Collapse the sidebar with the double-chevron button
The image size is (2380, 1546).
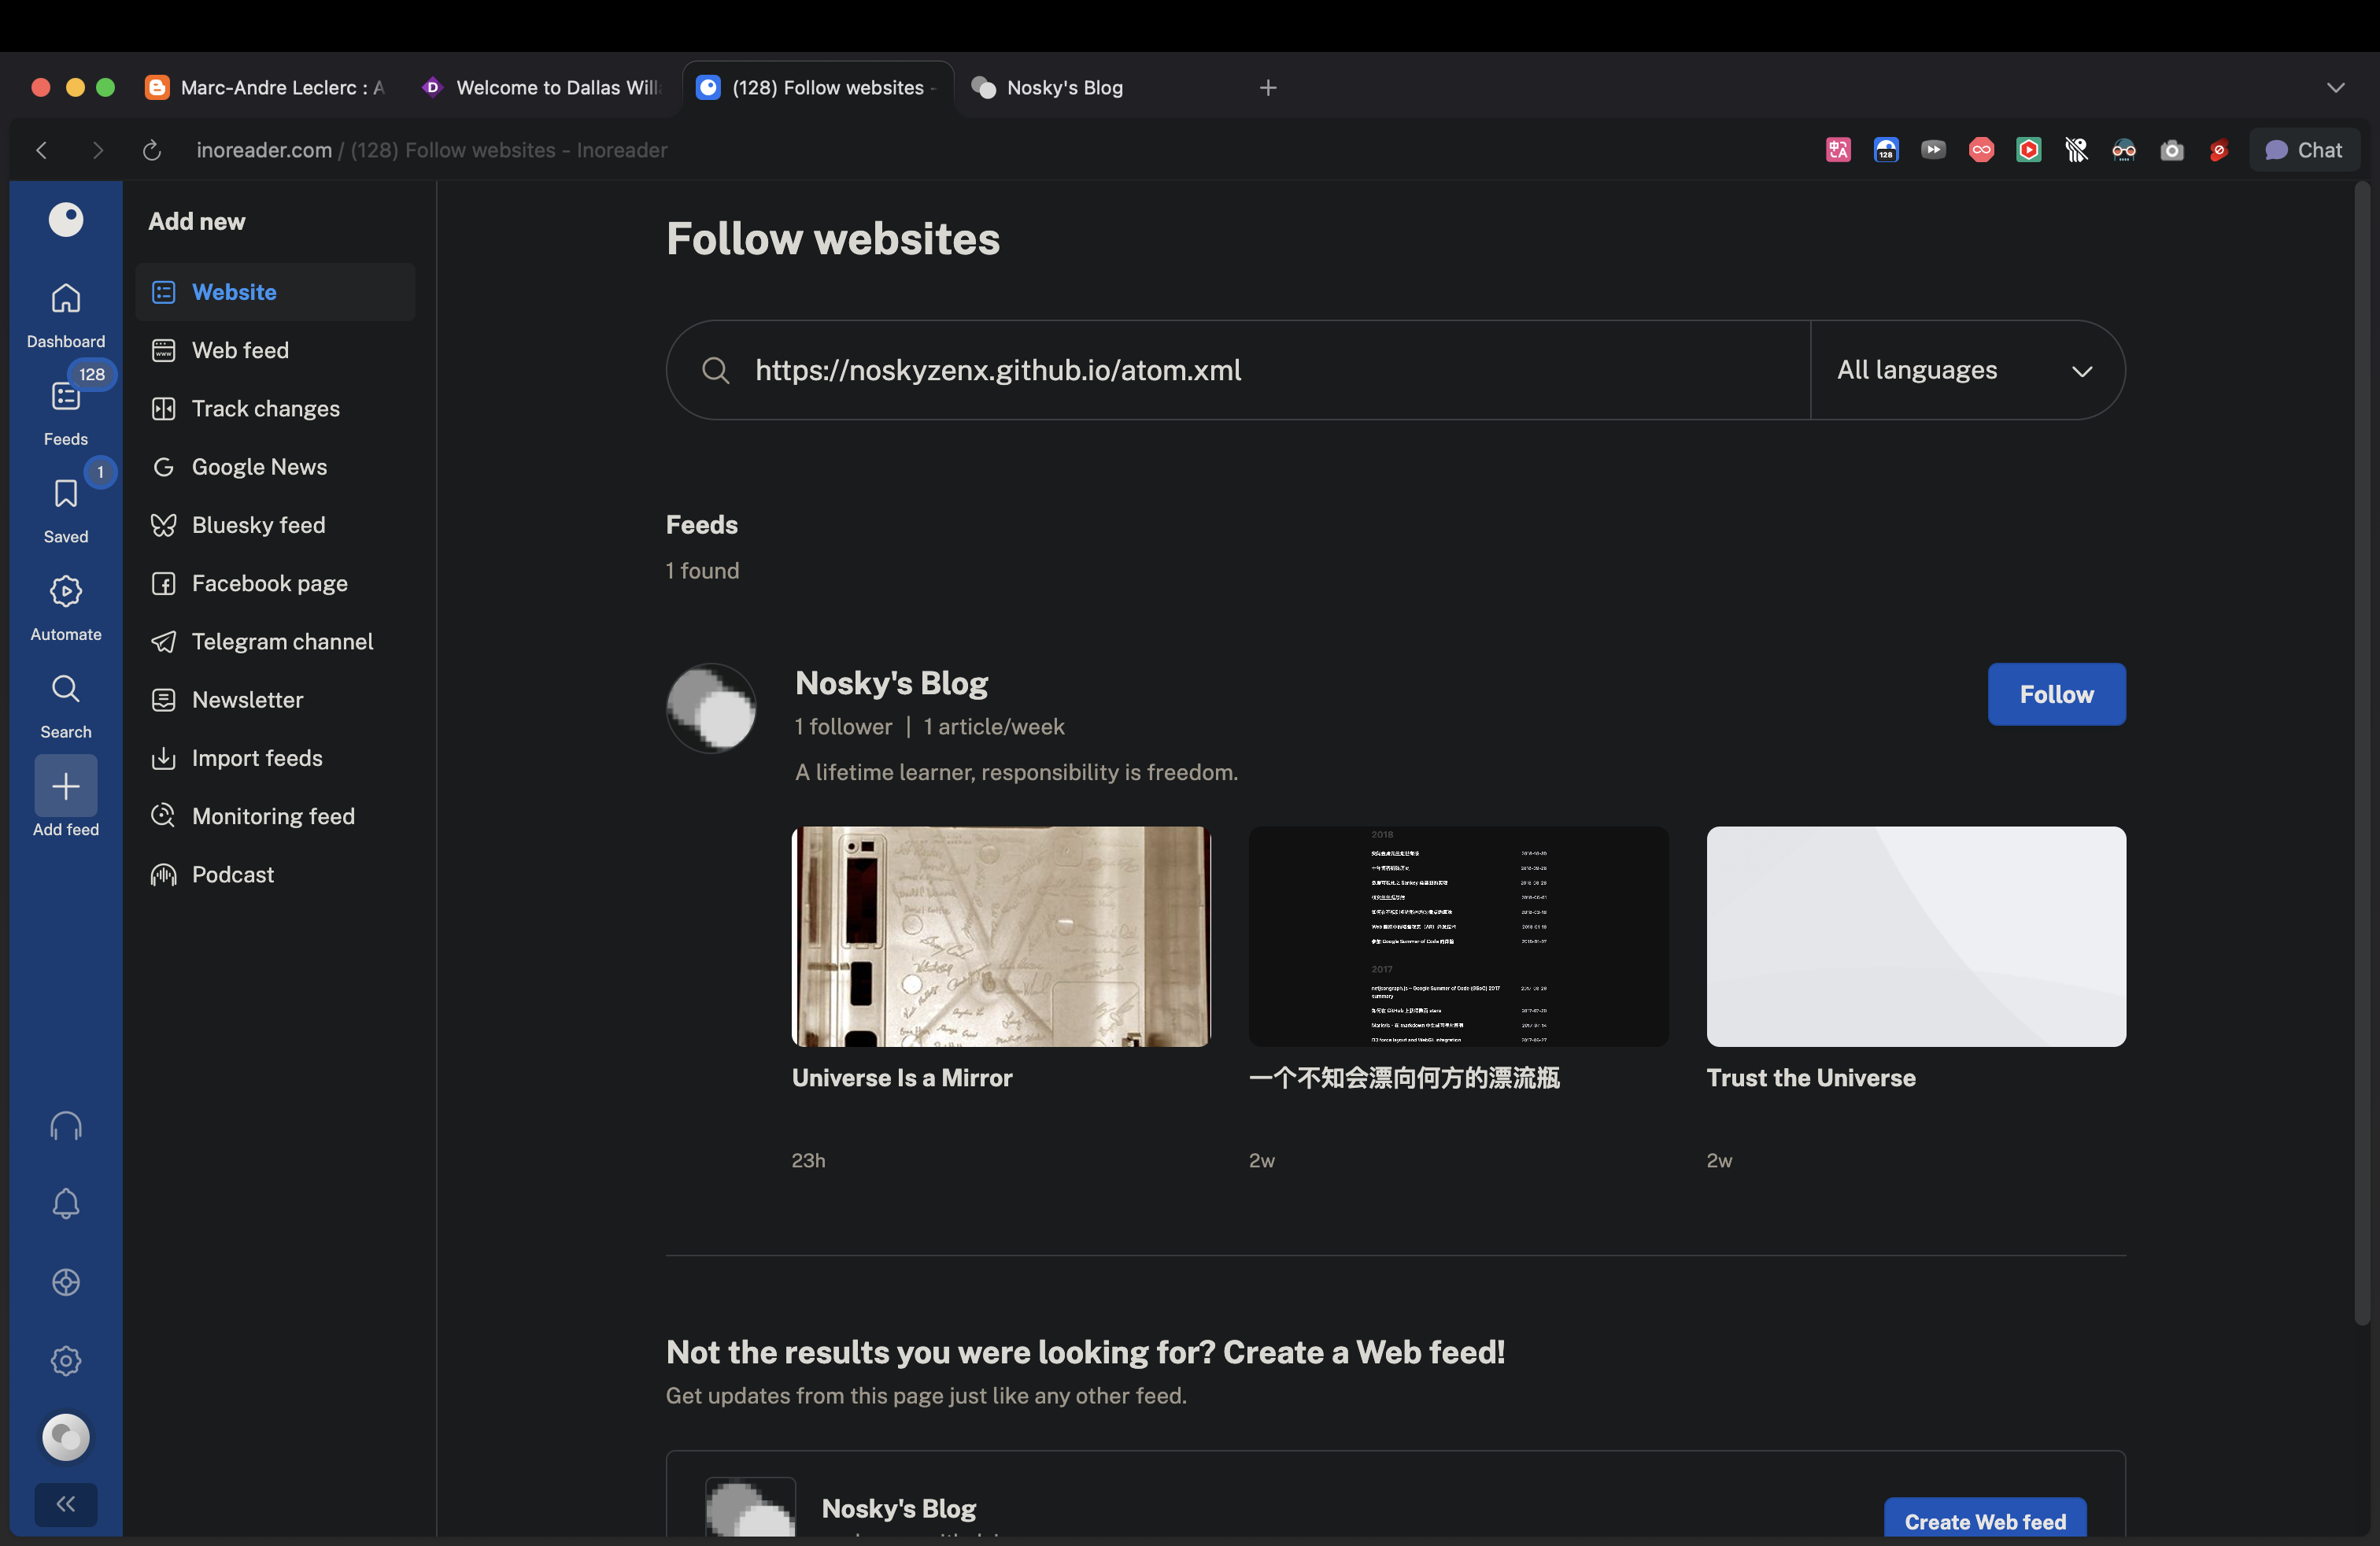click(65, 1503)
